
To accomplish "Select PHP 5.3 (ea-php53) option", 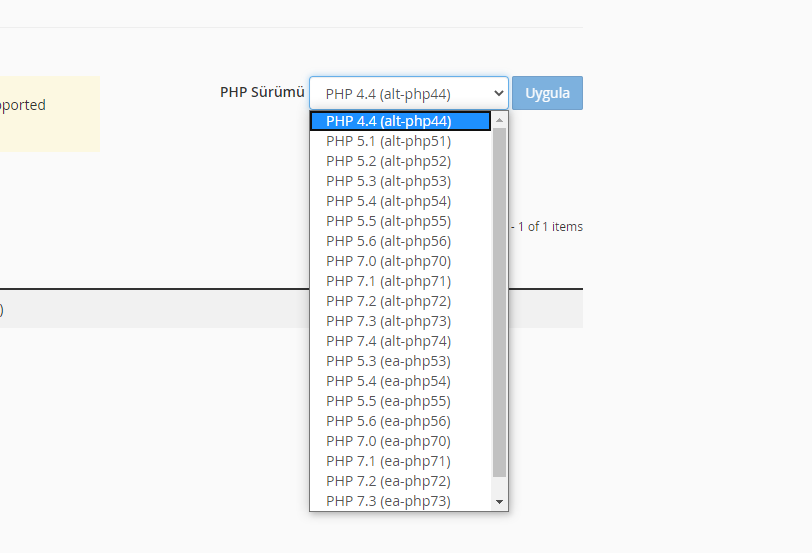I will point(400,361).
